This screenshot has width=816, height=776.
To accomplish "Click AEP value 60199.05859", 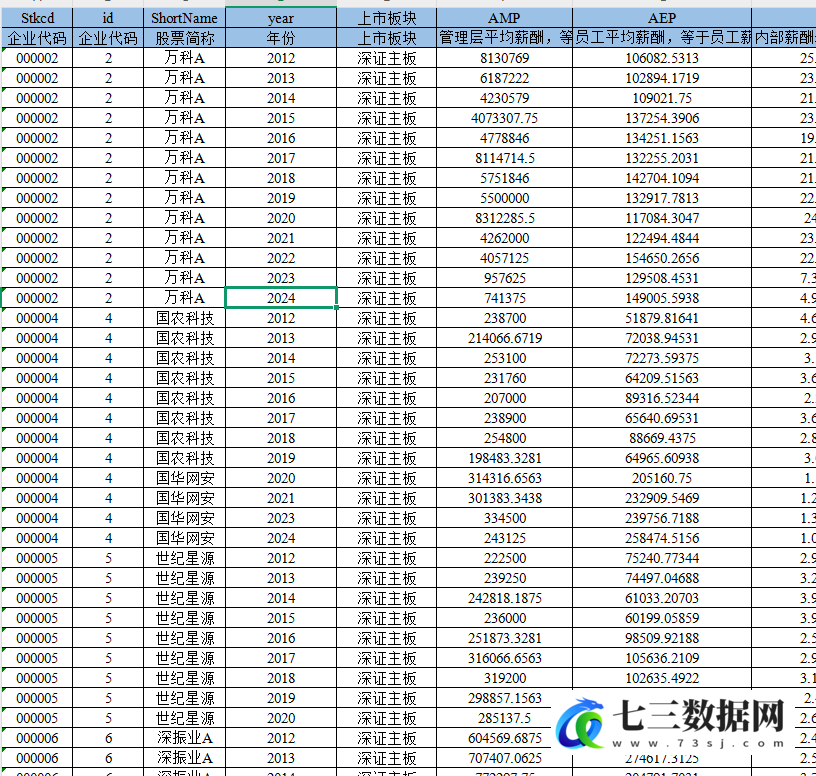I will 662,618.
